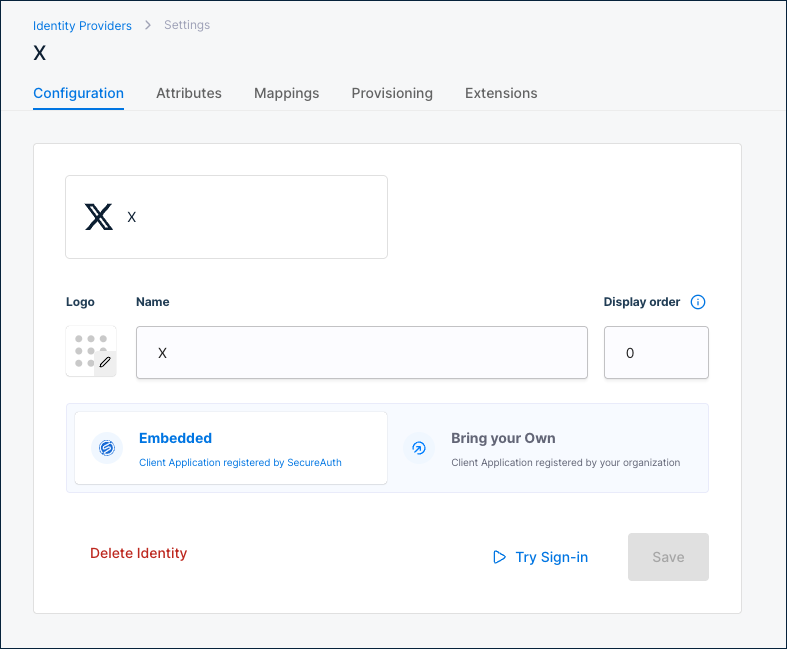Click the Logo placeholder thumbnail

tap(91, 351)
